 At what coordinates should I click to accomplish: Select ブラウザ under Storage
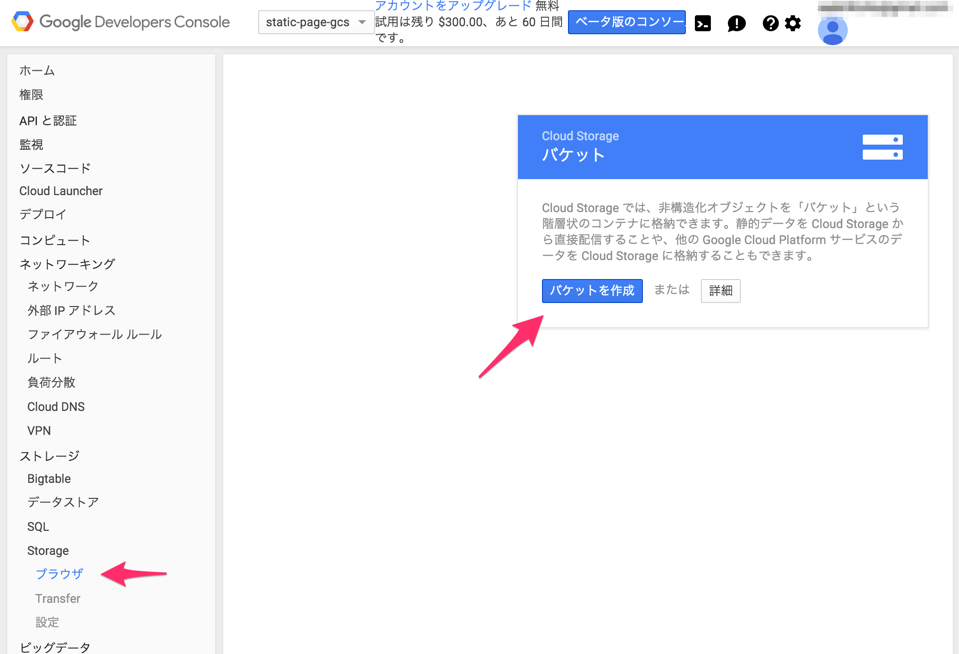(x=59, y=574)
